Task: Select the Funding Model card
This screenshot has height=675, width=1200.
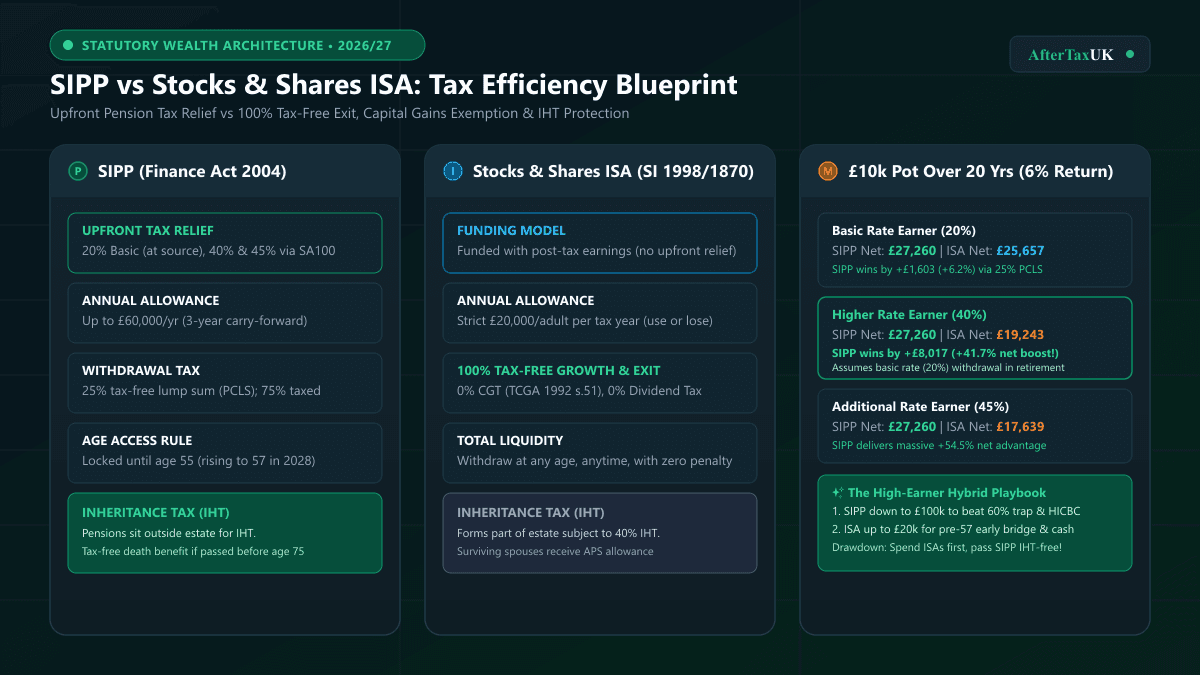Action: coord(600,242)
